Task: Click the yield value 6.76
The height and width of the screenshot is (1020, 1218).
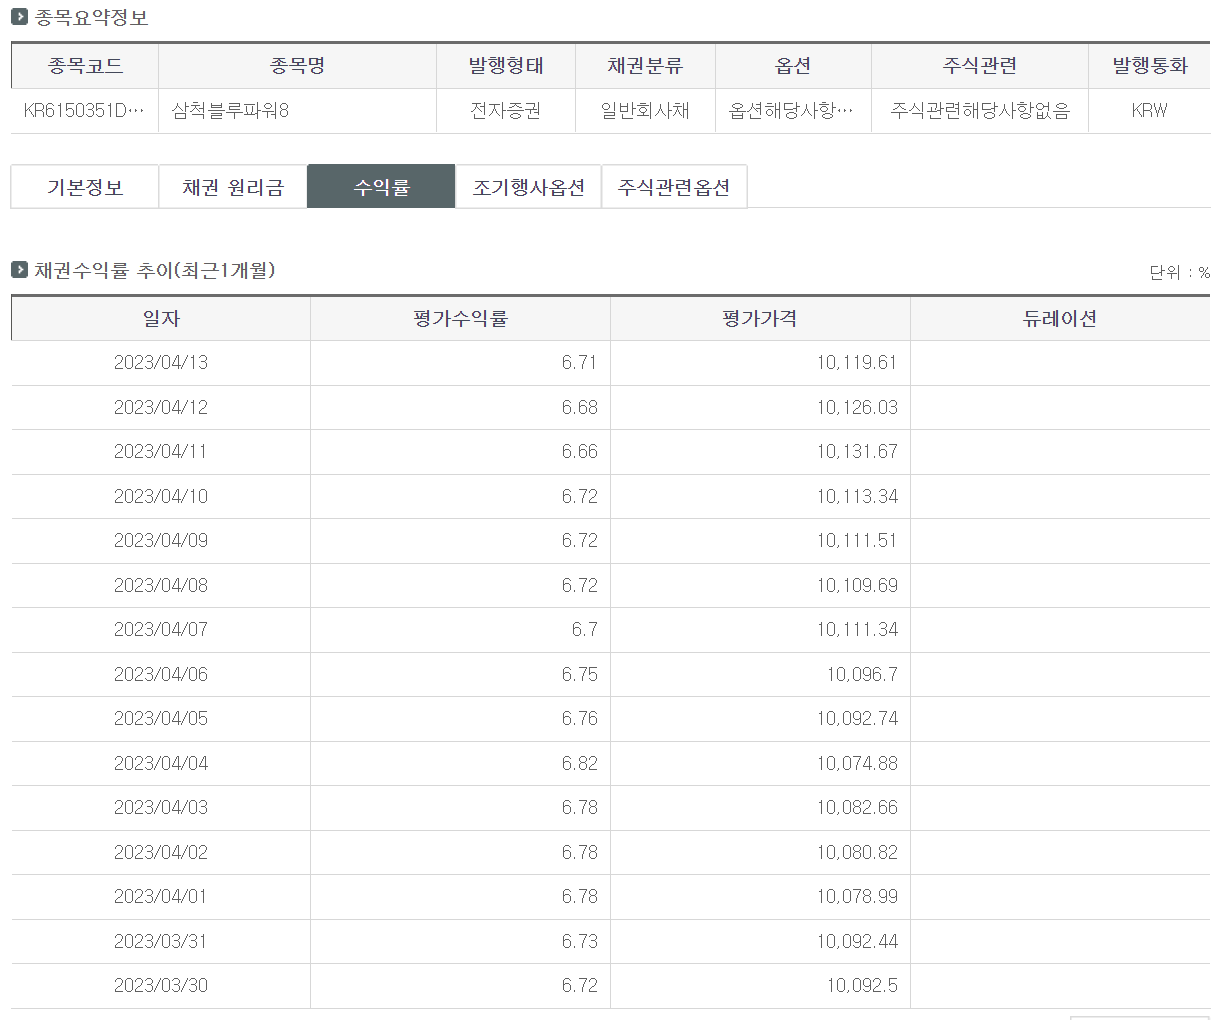Action: (580, 719)
